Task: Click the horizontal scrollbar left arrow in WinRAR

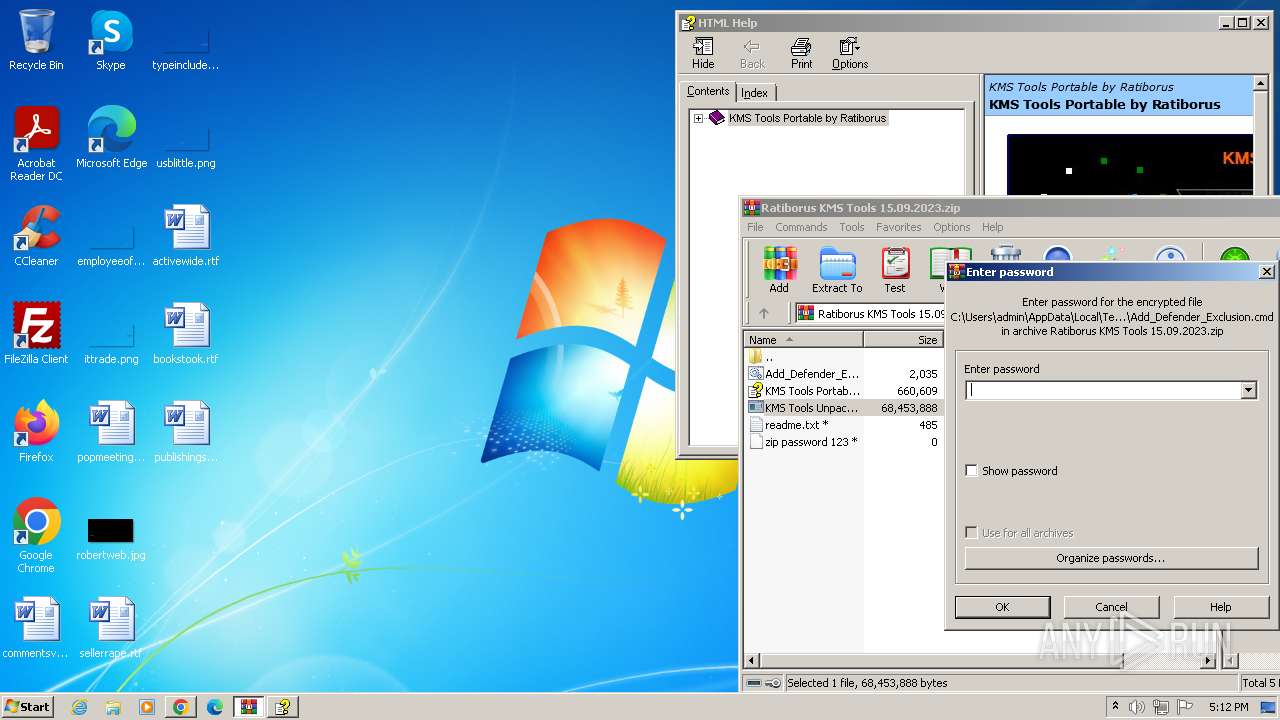Action: click(x=753, y=661)
